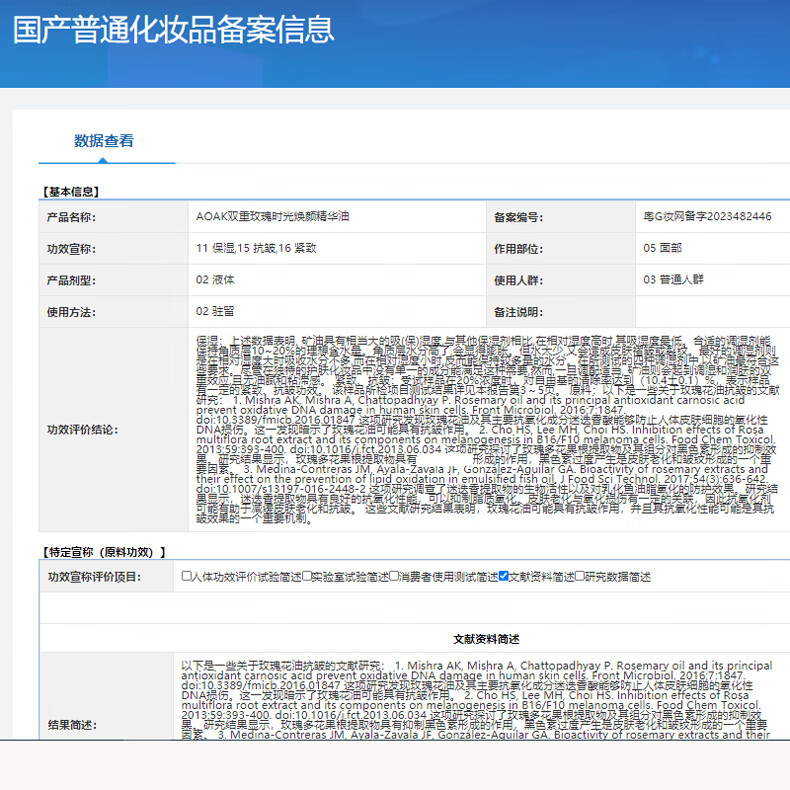
Task: Click the 05 面部 application area value
Action: (x=663, y=248)
